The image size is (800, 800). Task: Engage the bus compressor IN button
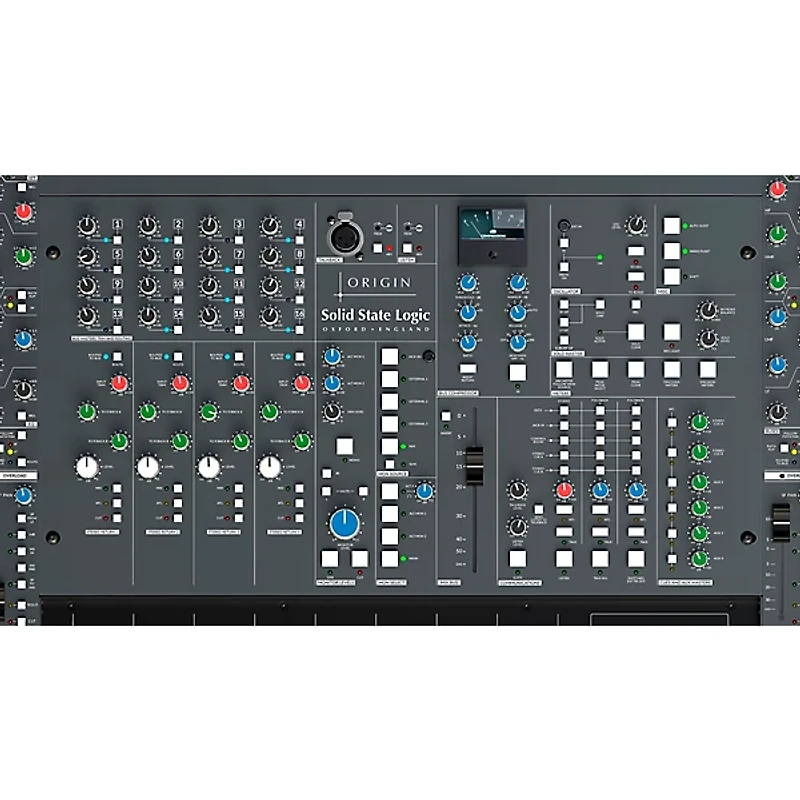518,372
